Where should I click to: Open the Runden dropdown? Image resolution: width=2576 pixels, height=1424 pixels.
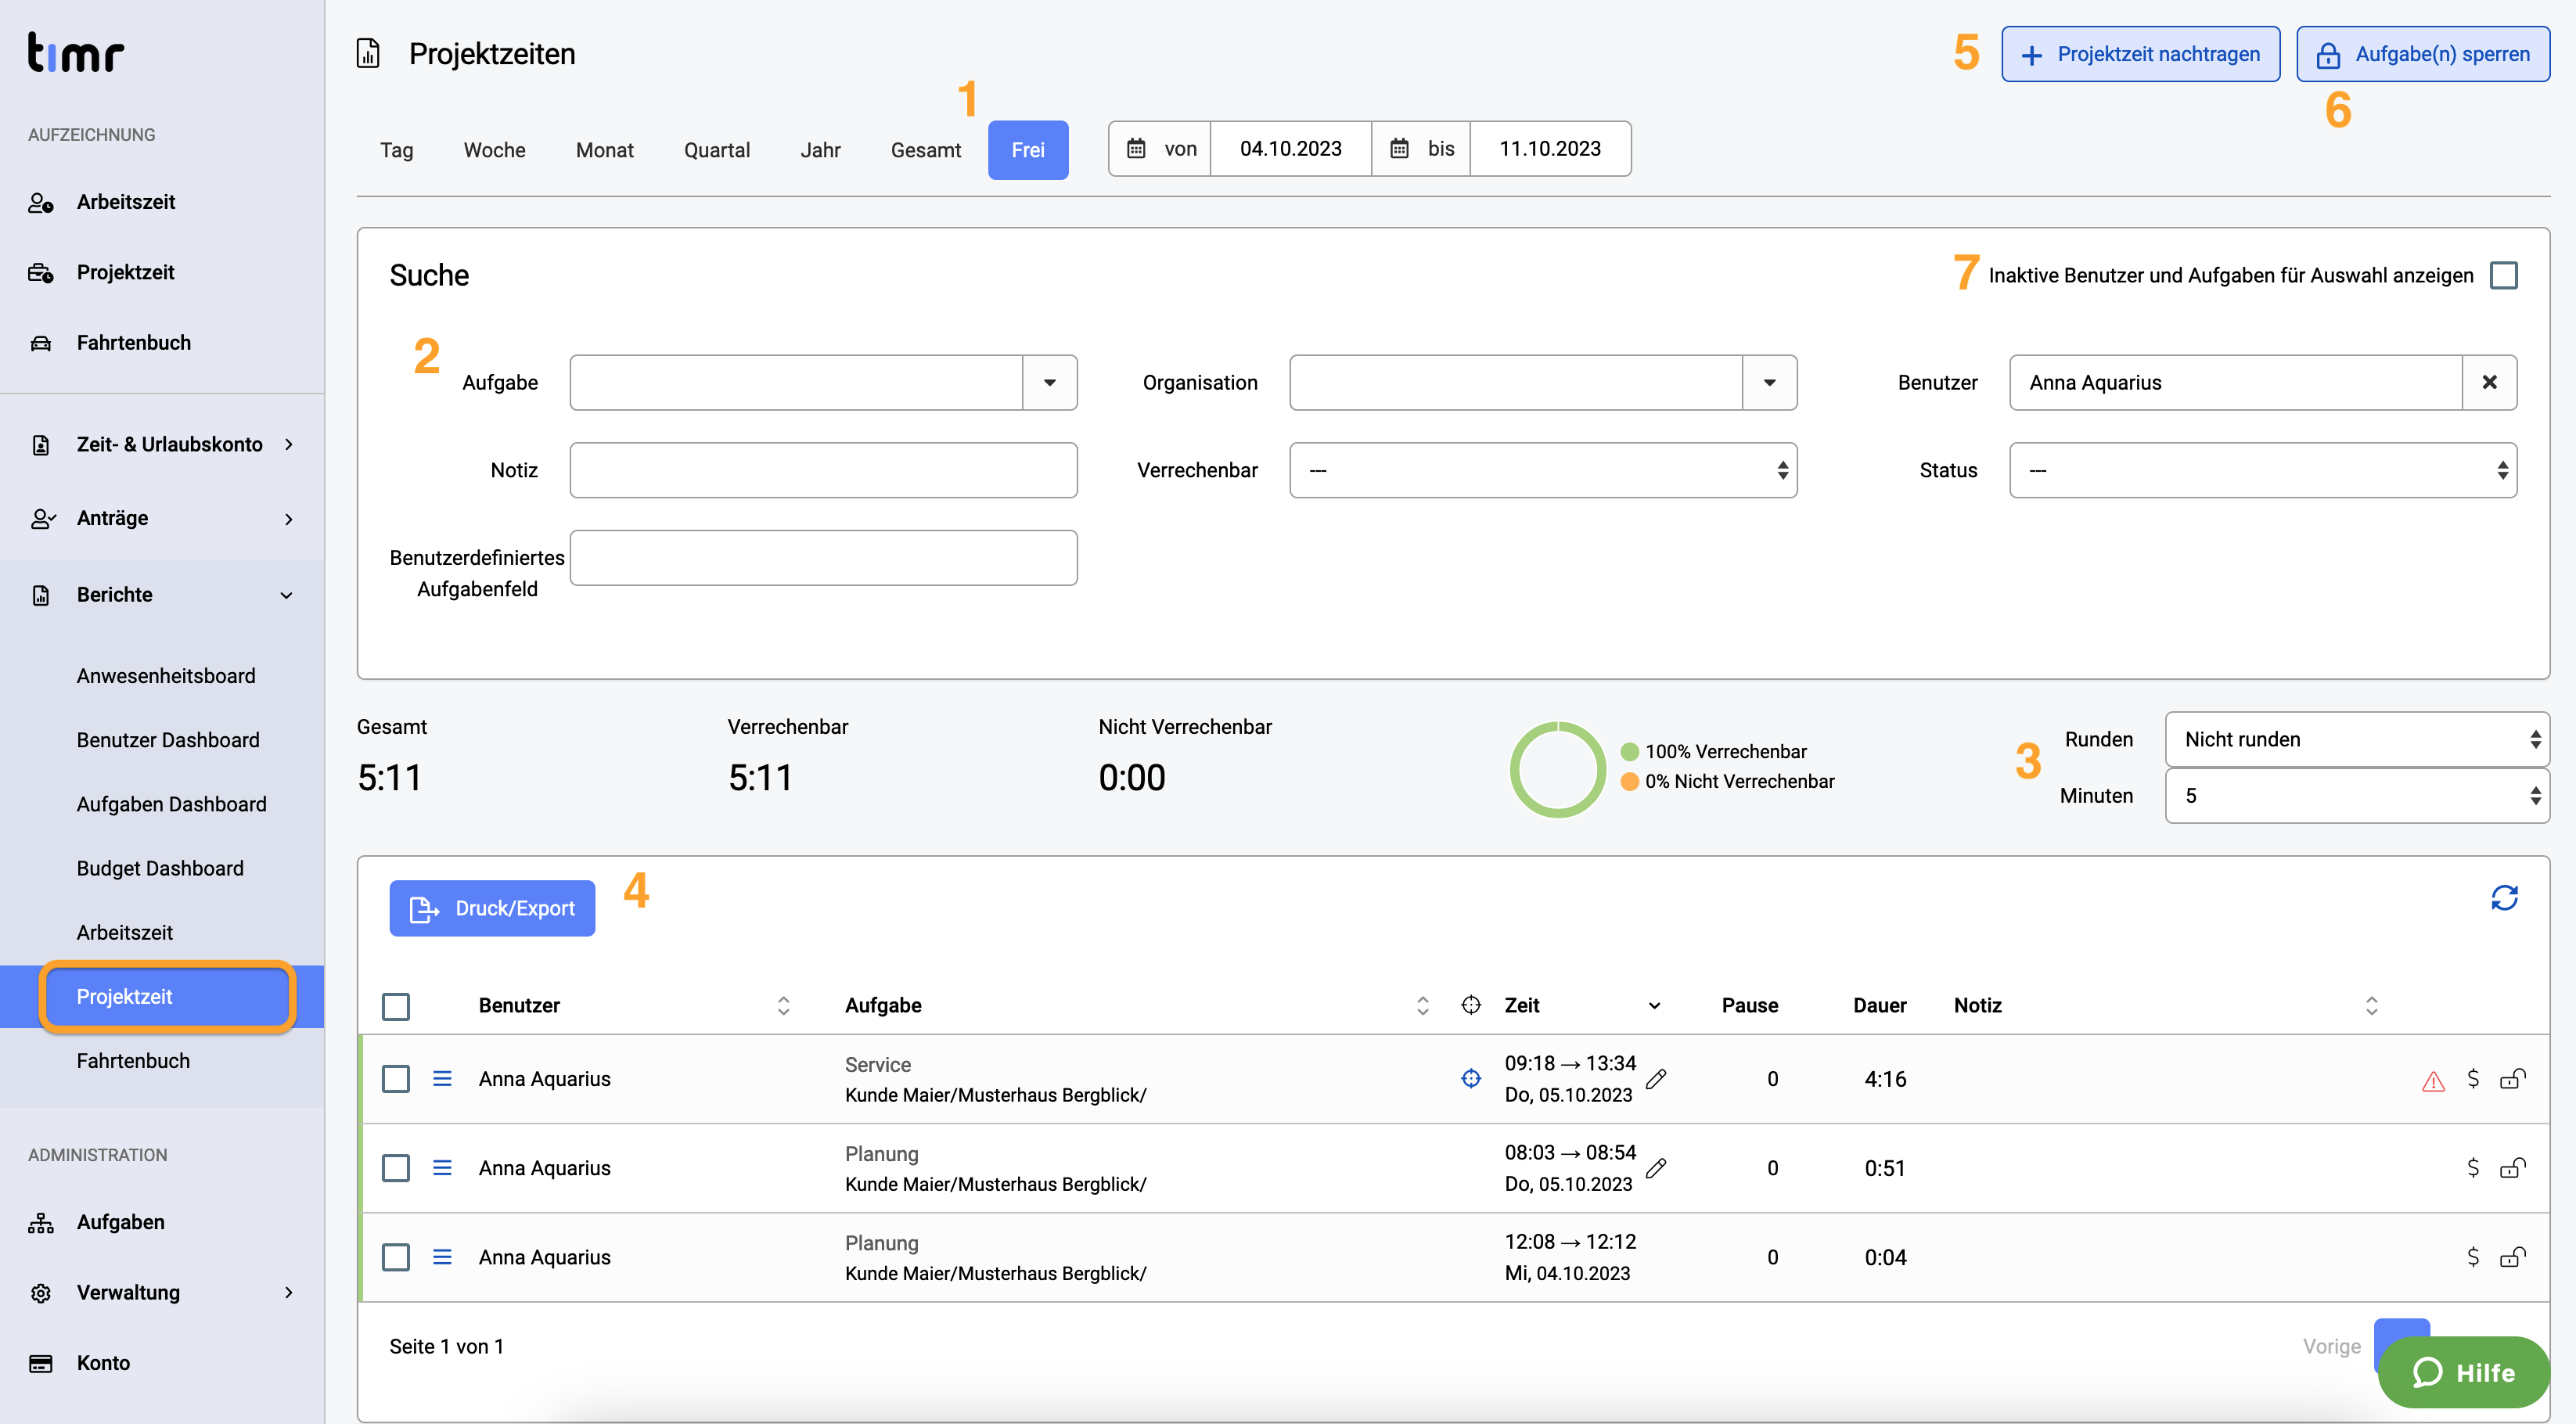(2357, 739)
